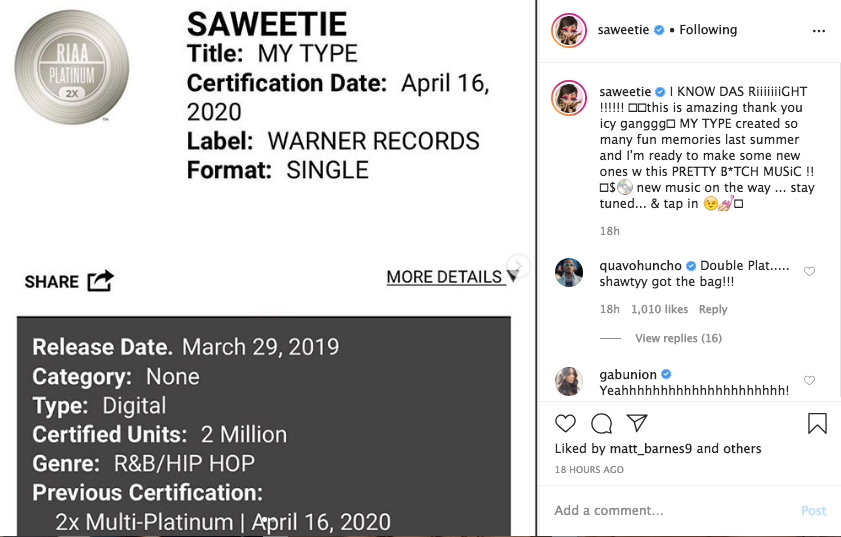Open comment bubble icon below post

601,423
